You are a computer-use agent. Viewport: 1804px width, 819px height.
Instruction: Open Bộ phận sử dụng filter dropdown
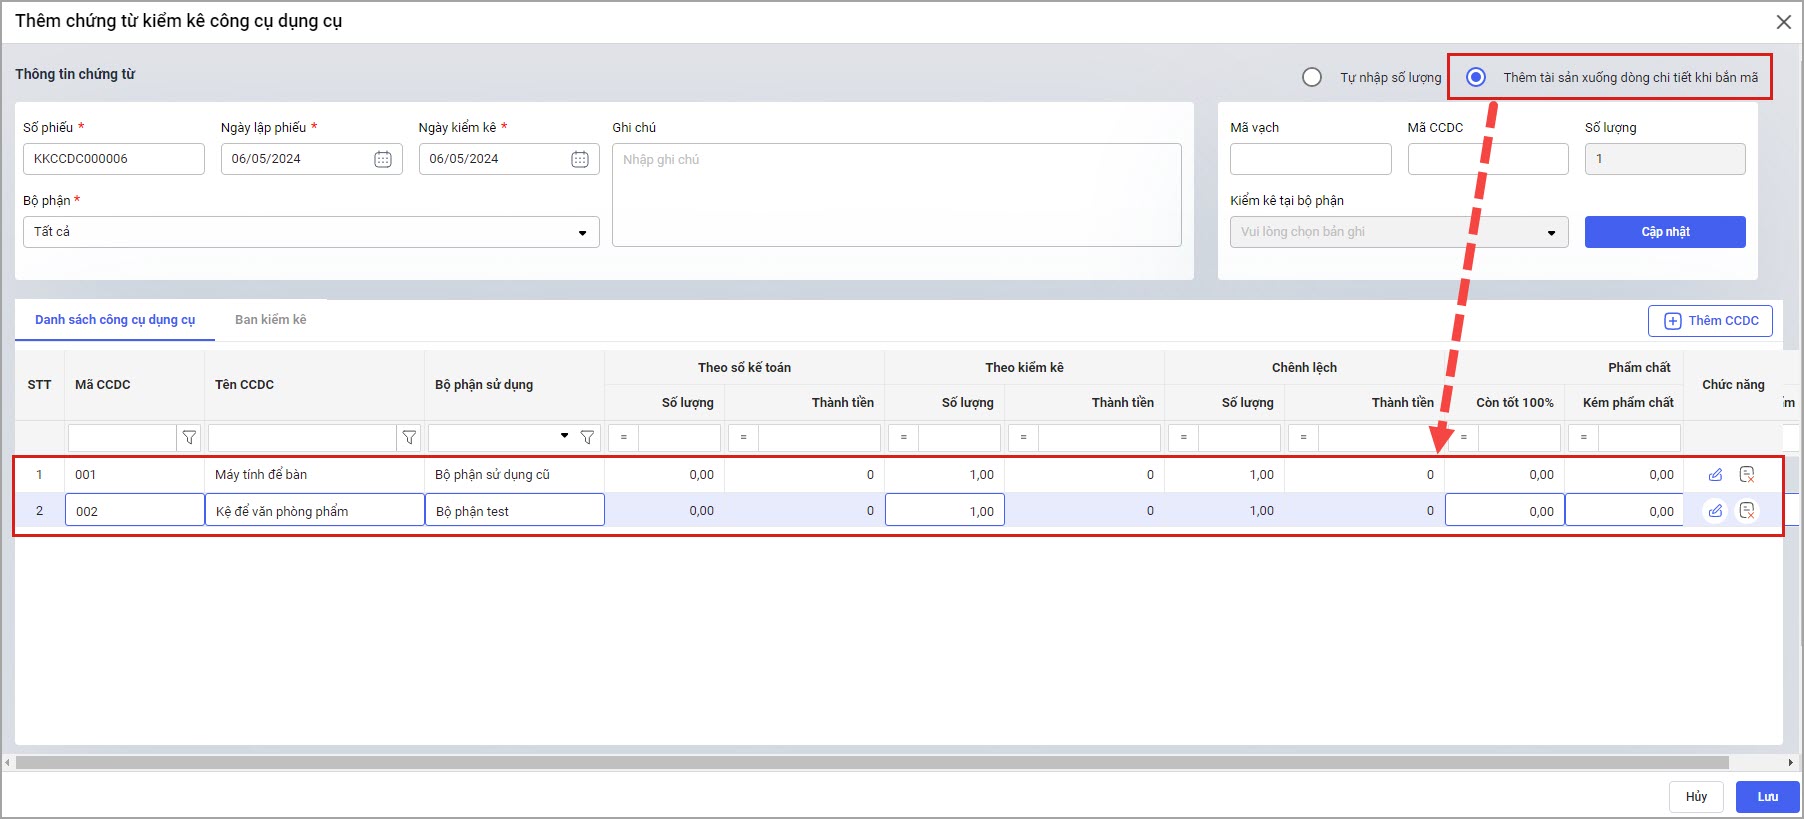[564, 437]
